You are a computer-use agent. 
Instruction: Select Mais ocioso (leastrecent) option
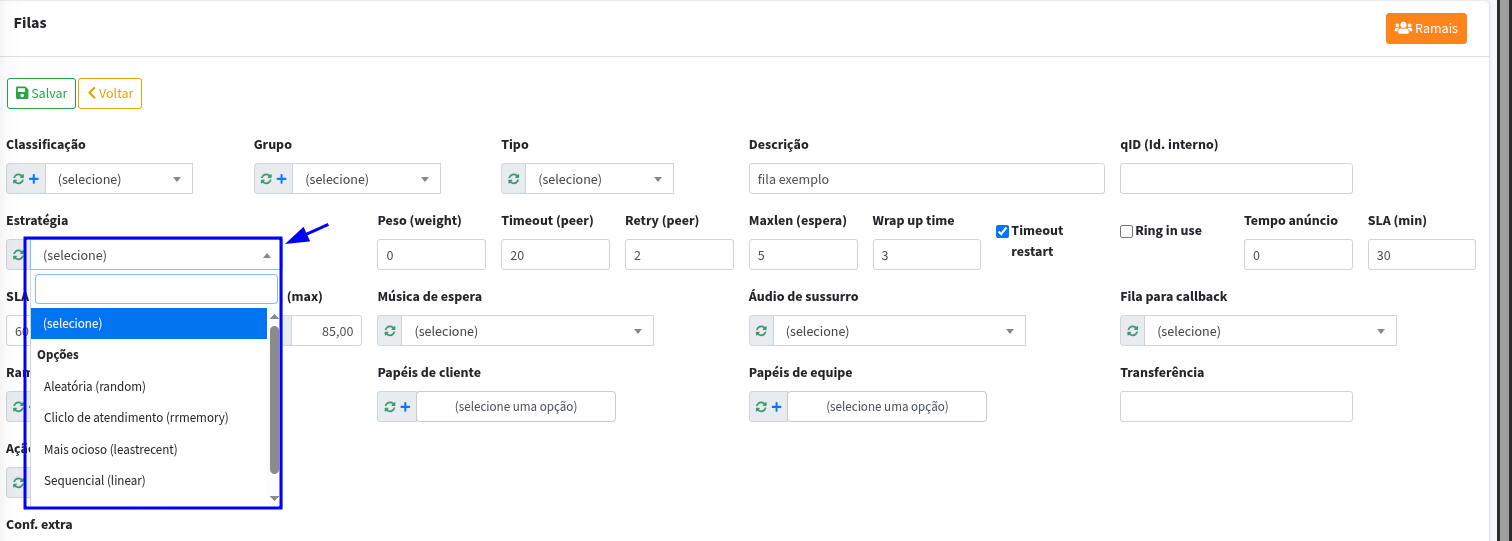coord(110,449)
